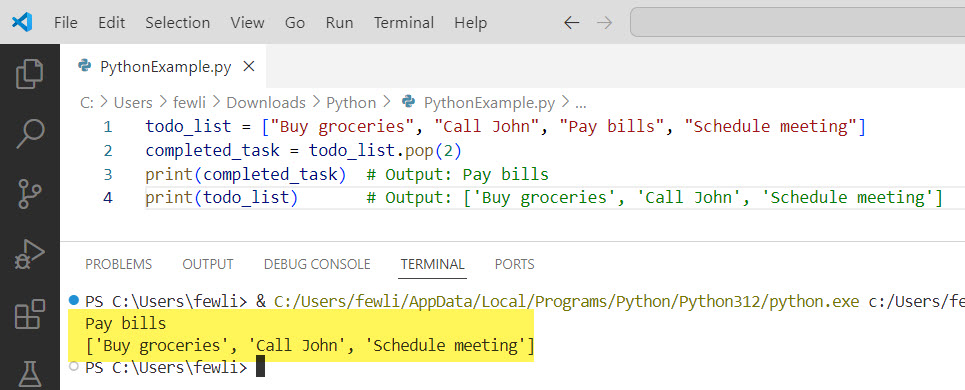
Task: Click the command center search box
Action: (x=798, y=23)
